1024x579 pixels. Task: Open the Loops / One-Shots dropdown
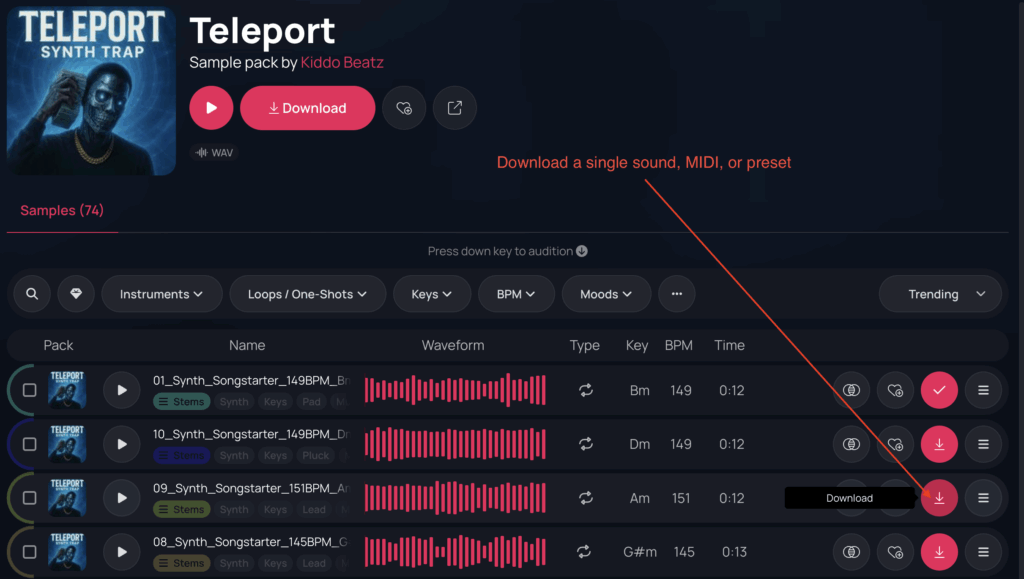point(308,294)
